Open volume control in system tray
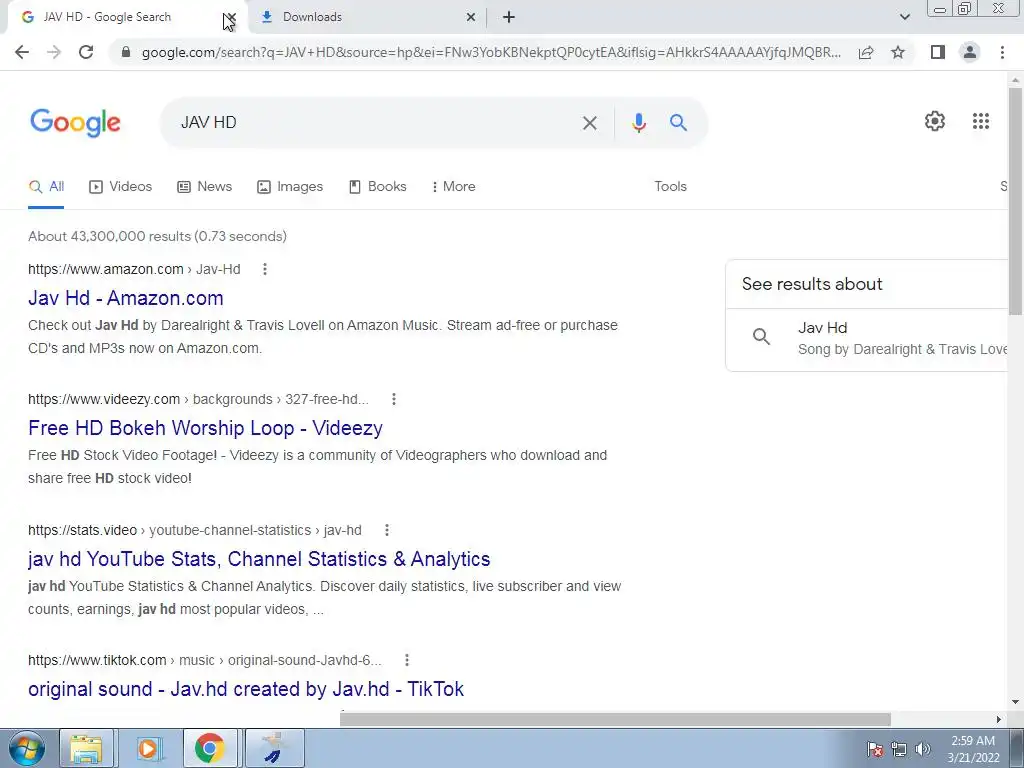The image size is (1024, 768). click(923, 749)
